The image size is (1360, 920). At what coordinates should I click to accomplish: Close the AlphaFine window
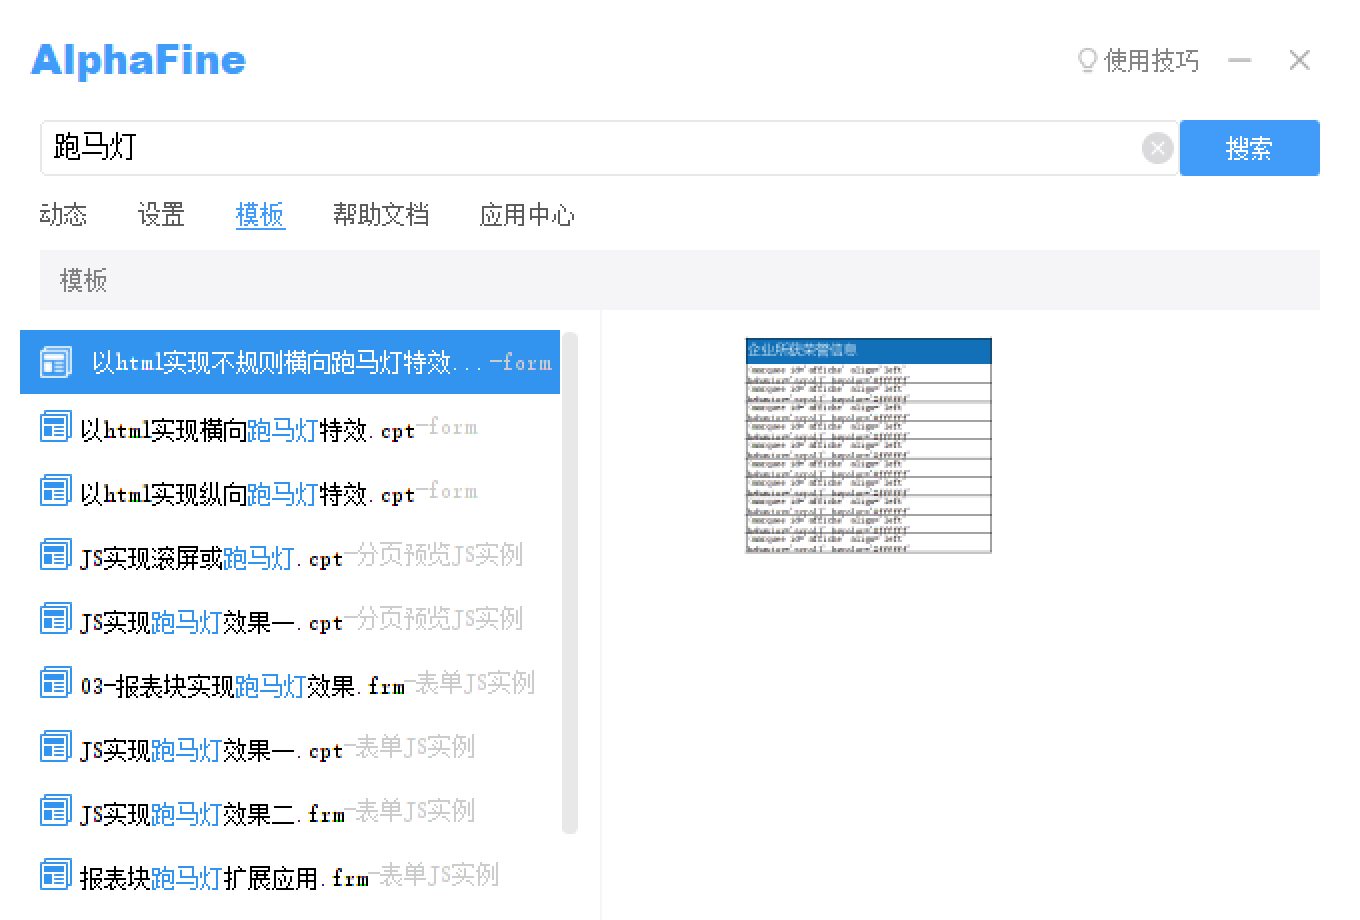point(1299,61)
